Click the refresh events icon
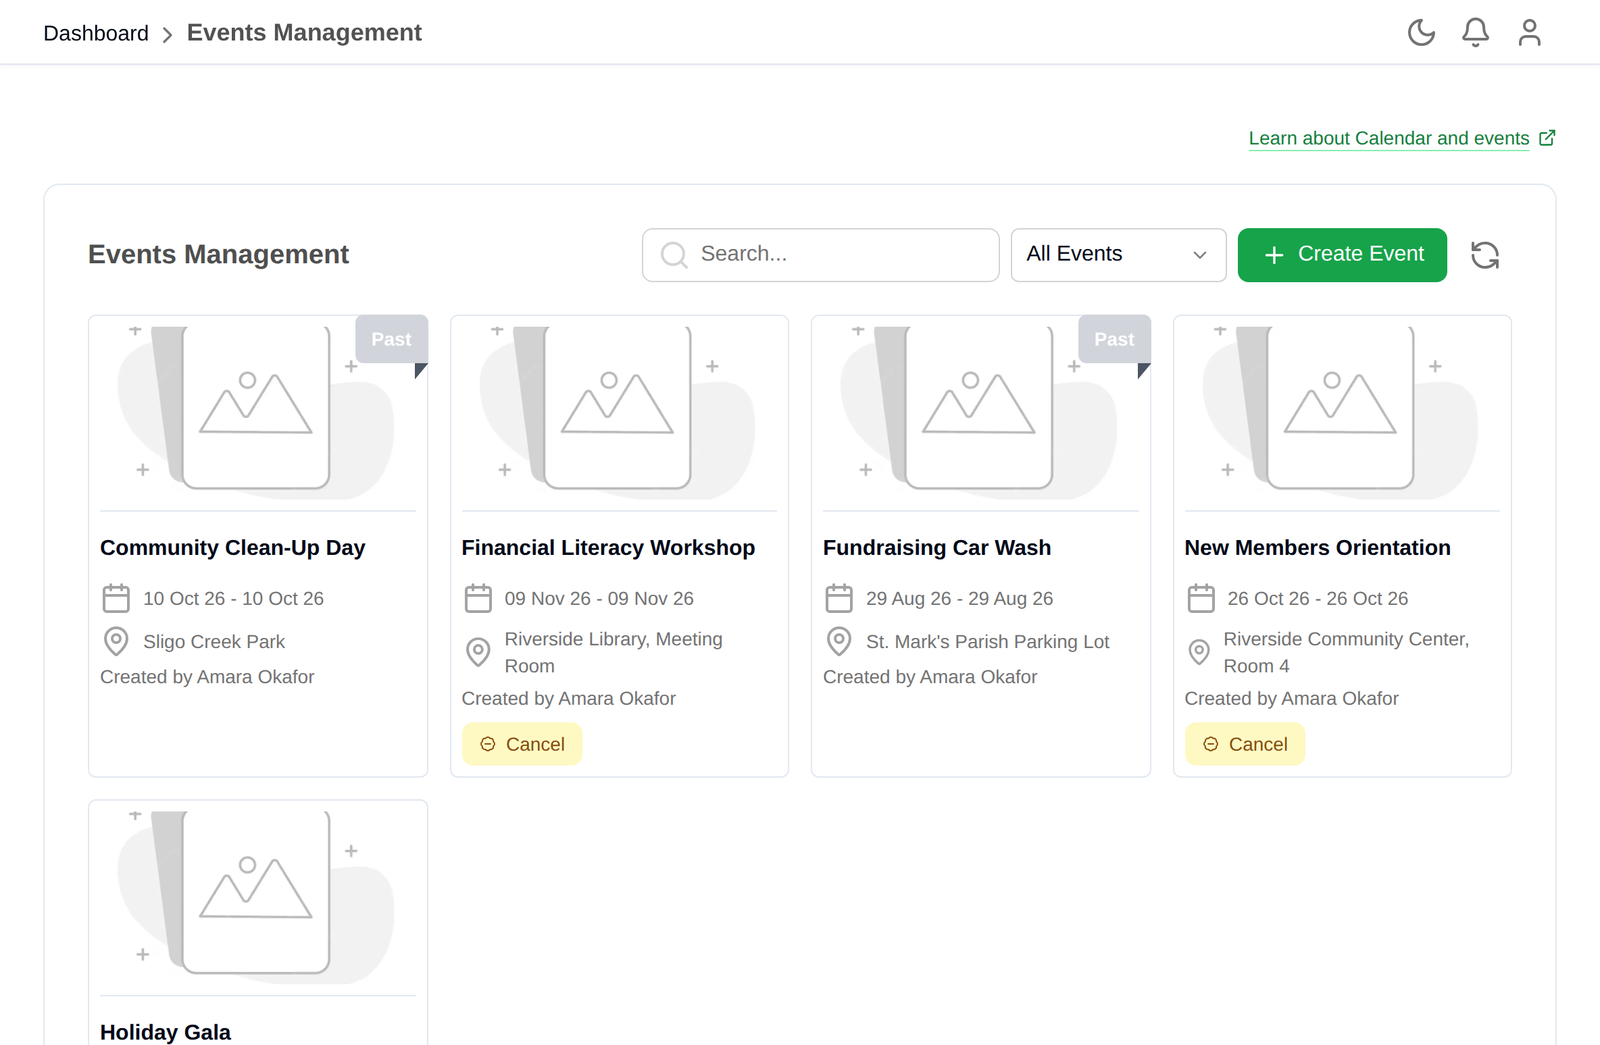This screenshot has height=1045, width=1600. click(x=1485, y=255)
